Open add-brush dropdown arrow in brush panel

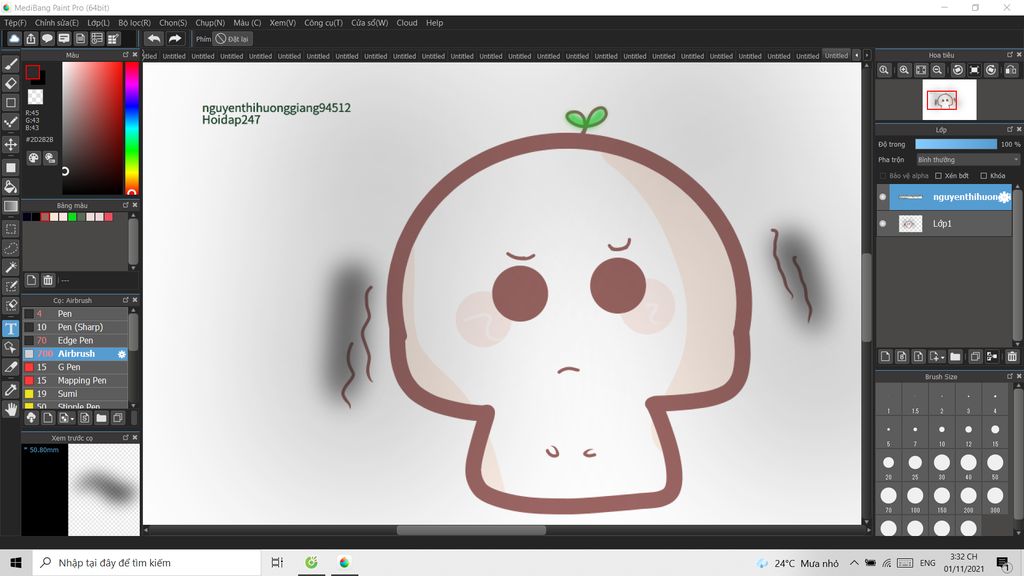(x=72, y=419)
